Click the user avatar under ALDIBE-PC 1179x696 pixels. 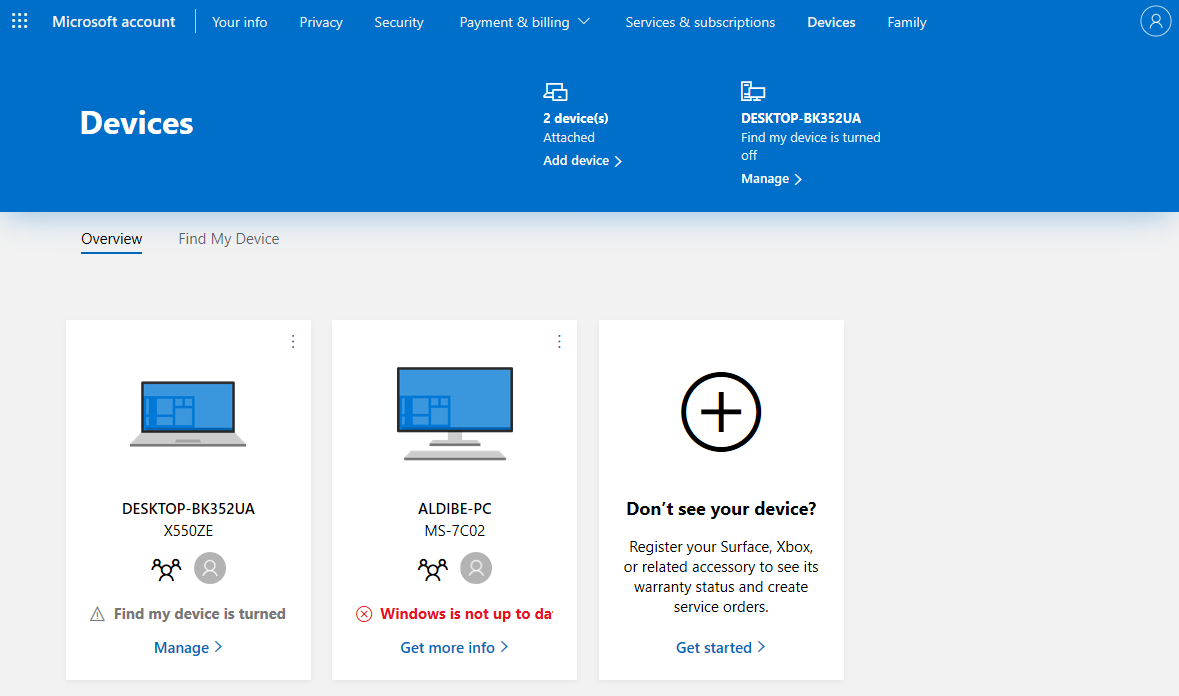pos(476,569)
